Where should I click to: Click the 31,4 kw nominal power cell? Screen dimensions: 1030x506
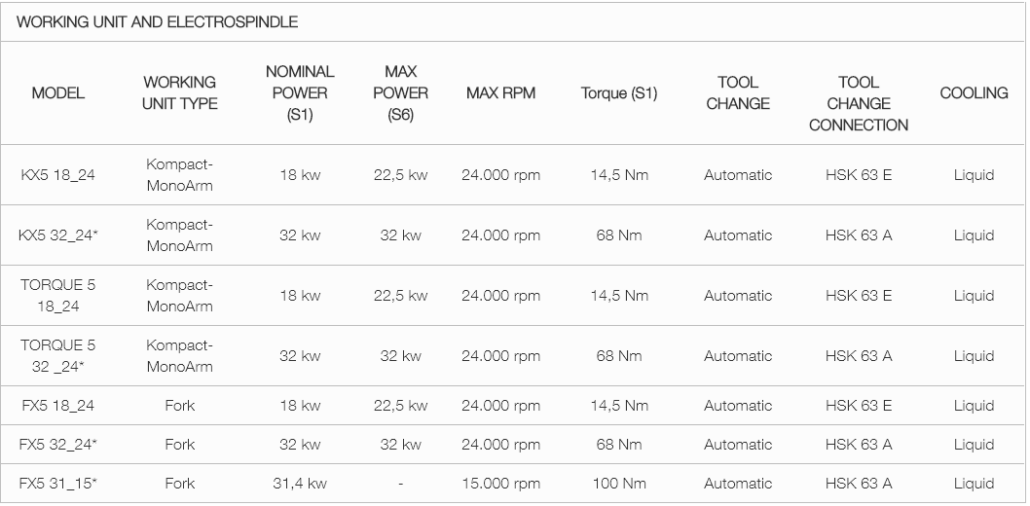(300, 484)
